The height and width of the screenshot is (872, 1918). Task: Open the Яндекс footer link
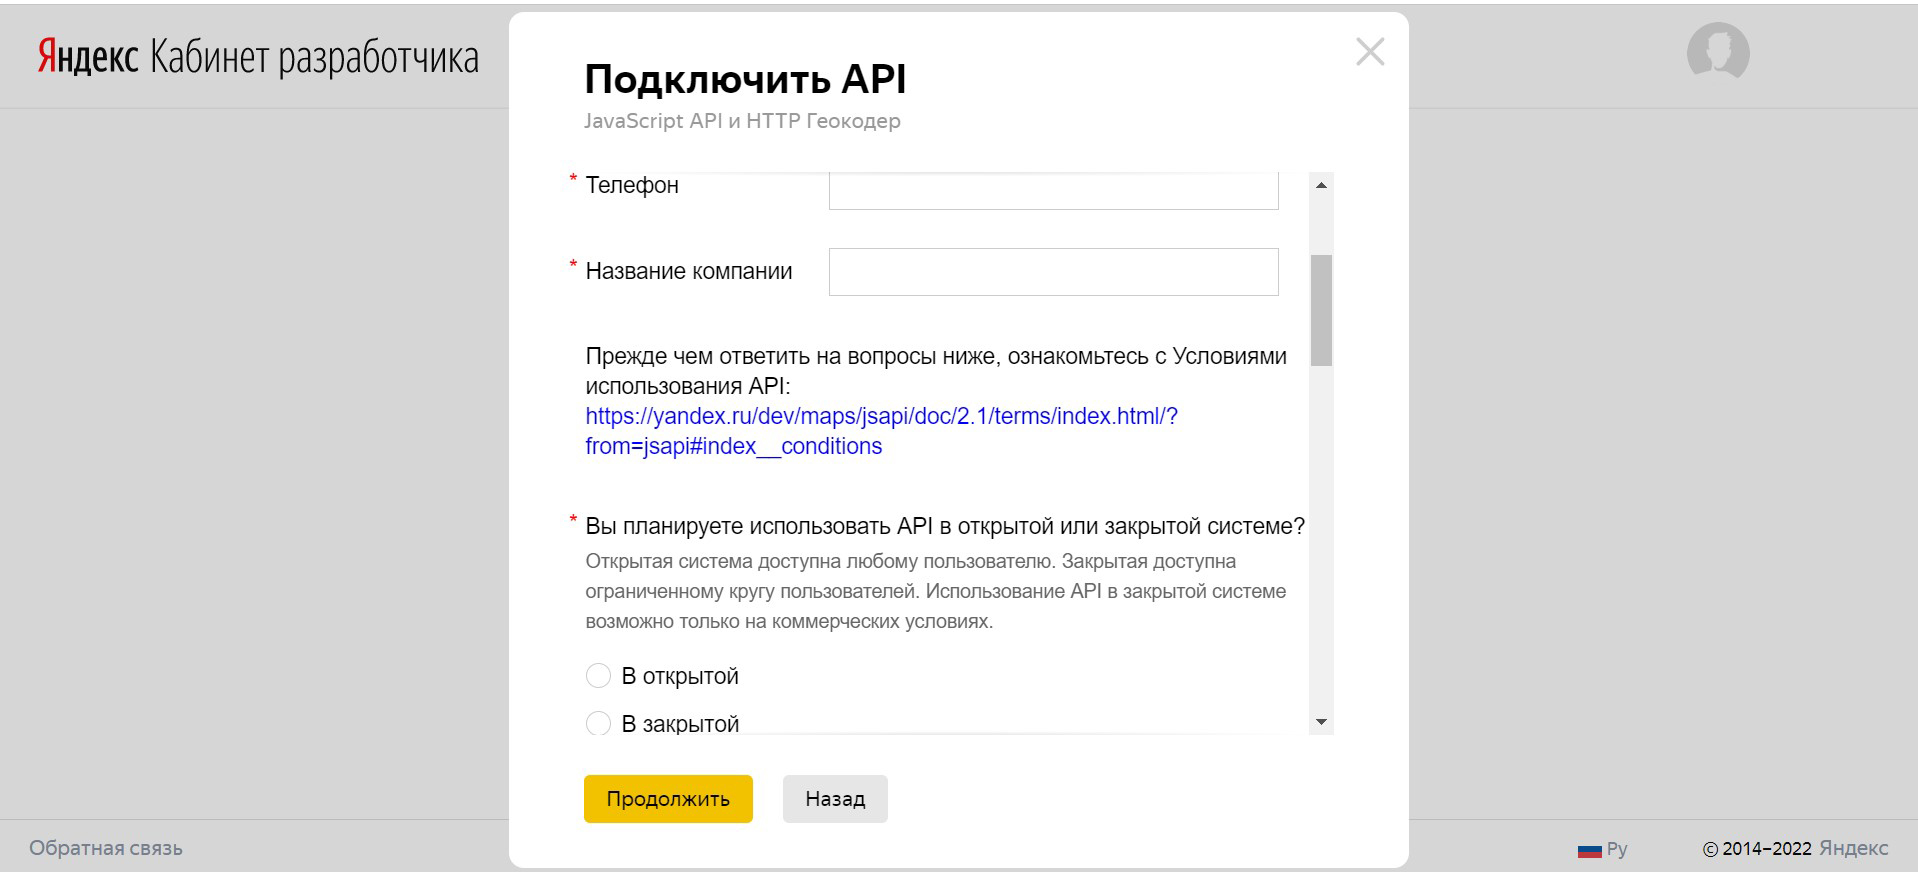(1853, 848)
